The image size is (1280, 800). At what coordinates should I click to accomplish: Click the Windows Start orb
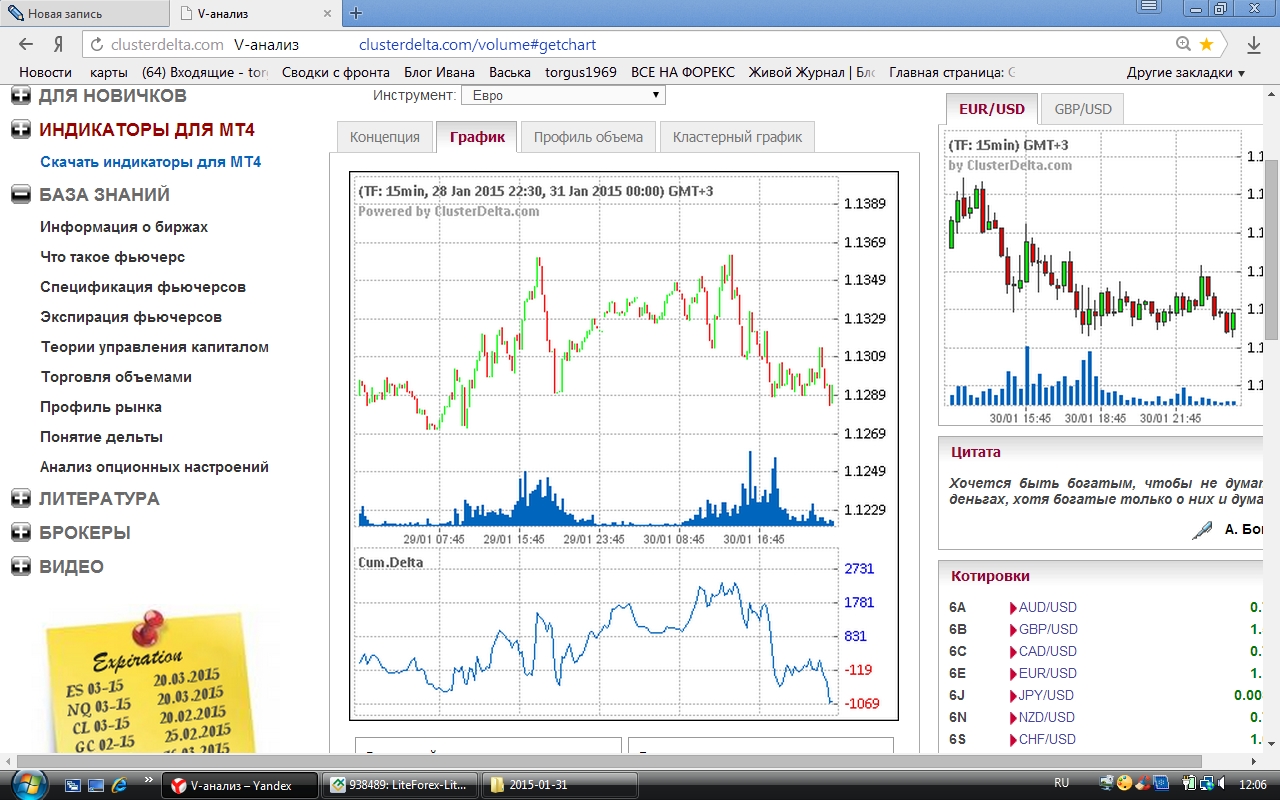coord(27,784)
